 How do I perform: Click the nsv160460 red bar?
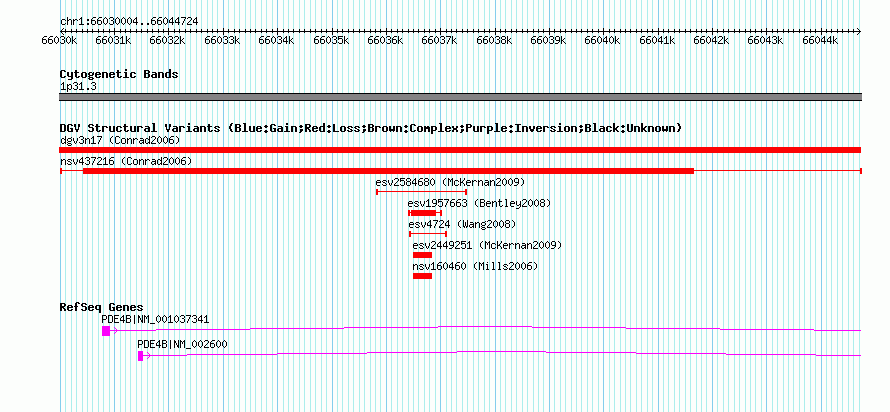point(422,276)
